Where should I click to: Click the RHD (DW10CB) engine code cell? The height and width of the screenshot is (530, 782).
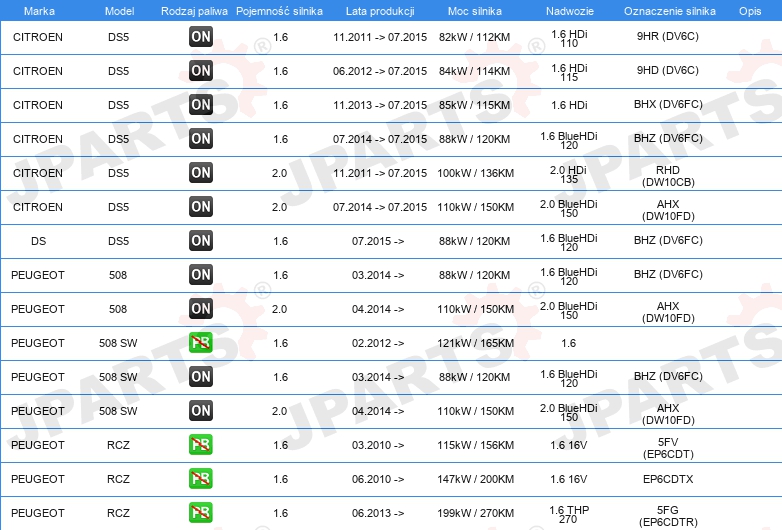tap(668, 176)
